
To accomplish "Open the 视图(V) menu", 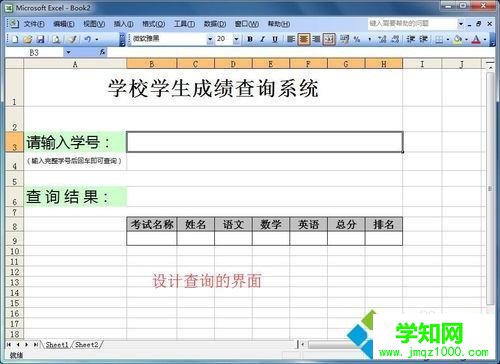I will (94, 24).
